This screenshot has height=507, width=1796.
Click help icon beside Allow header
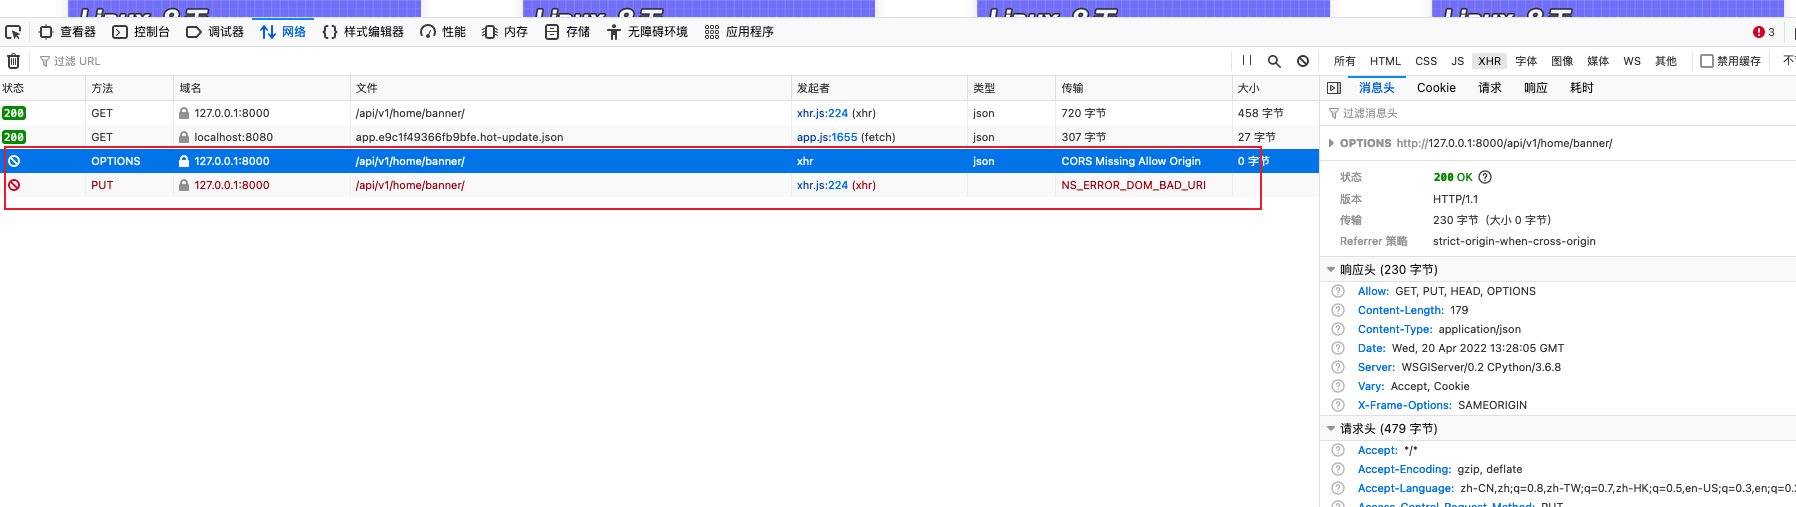1338,291
